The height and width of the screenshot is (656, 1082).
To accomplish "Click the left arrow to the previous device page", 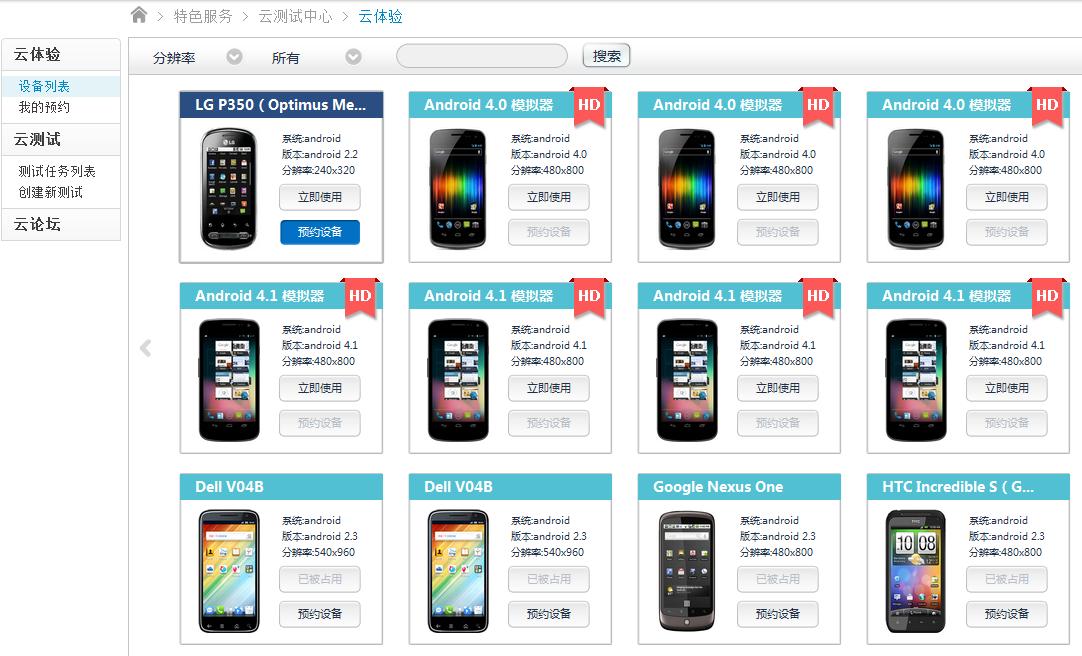I will [x=146, y=348].
